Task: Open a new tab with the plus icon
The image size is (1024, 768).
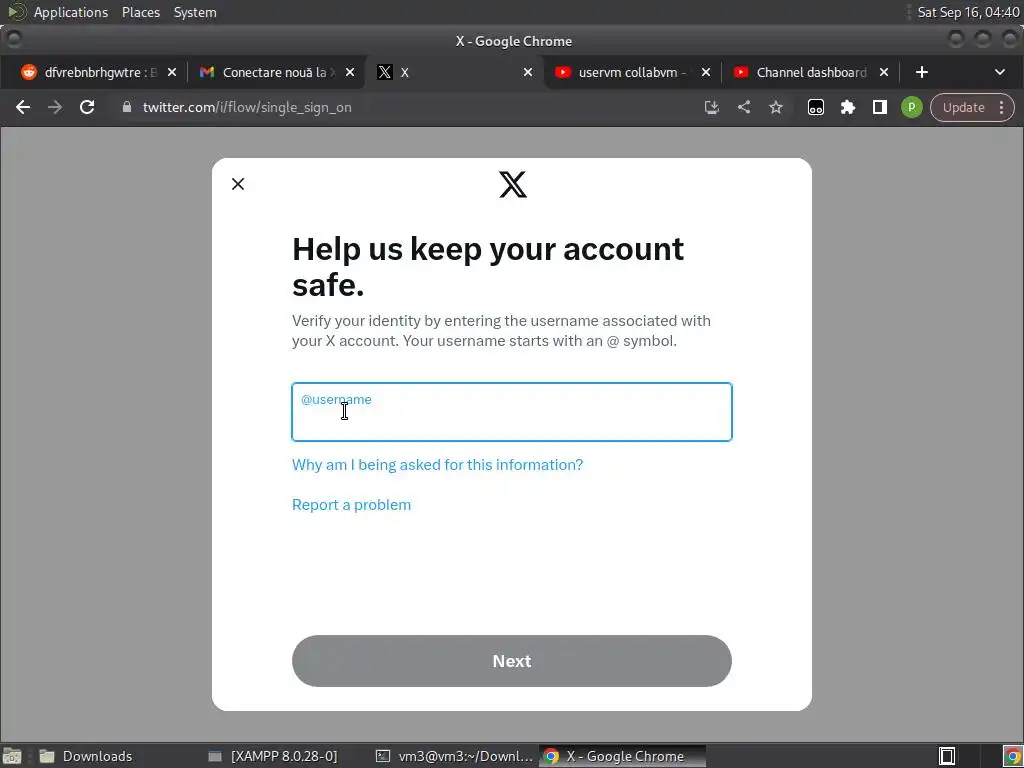Action: tap(921, 72)
